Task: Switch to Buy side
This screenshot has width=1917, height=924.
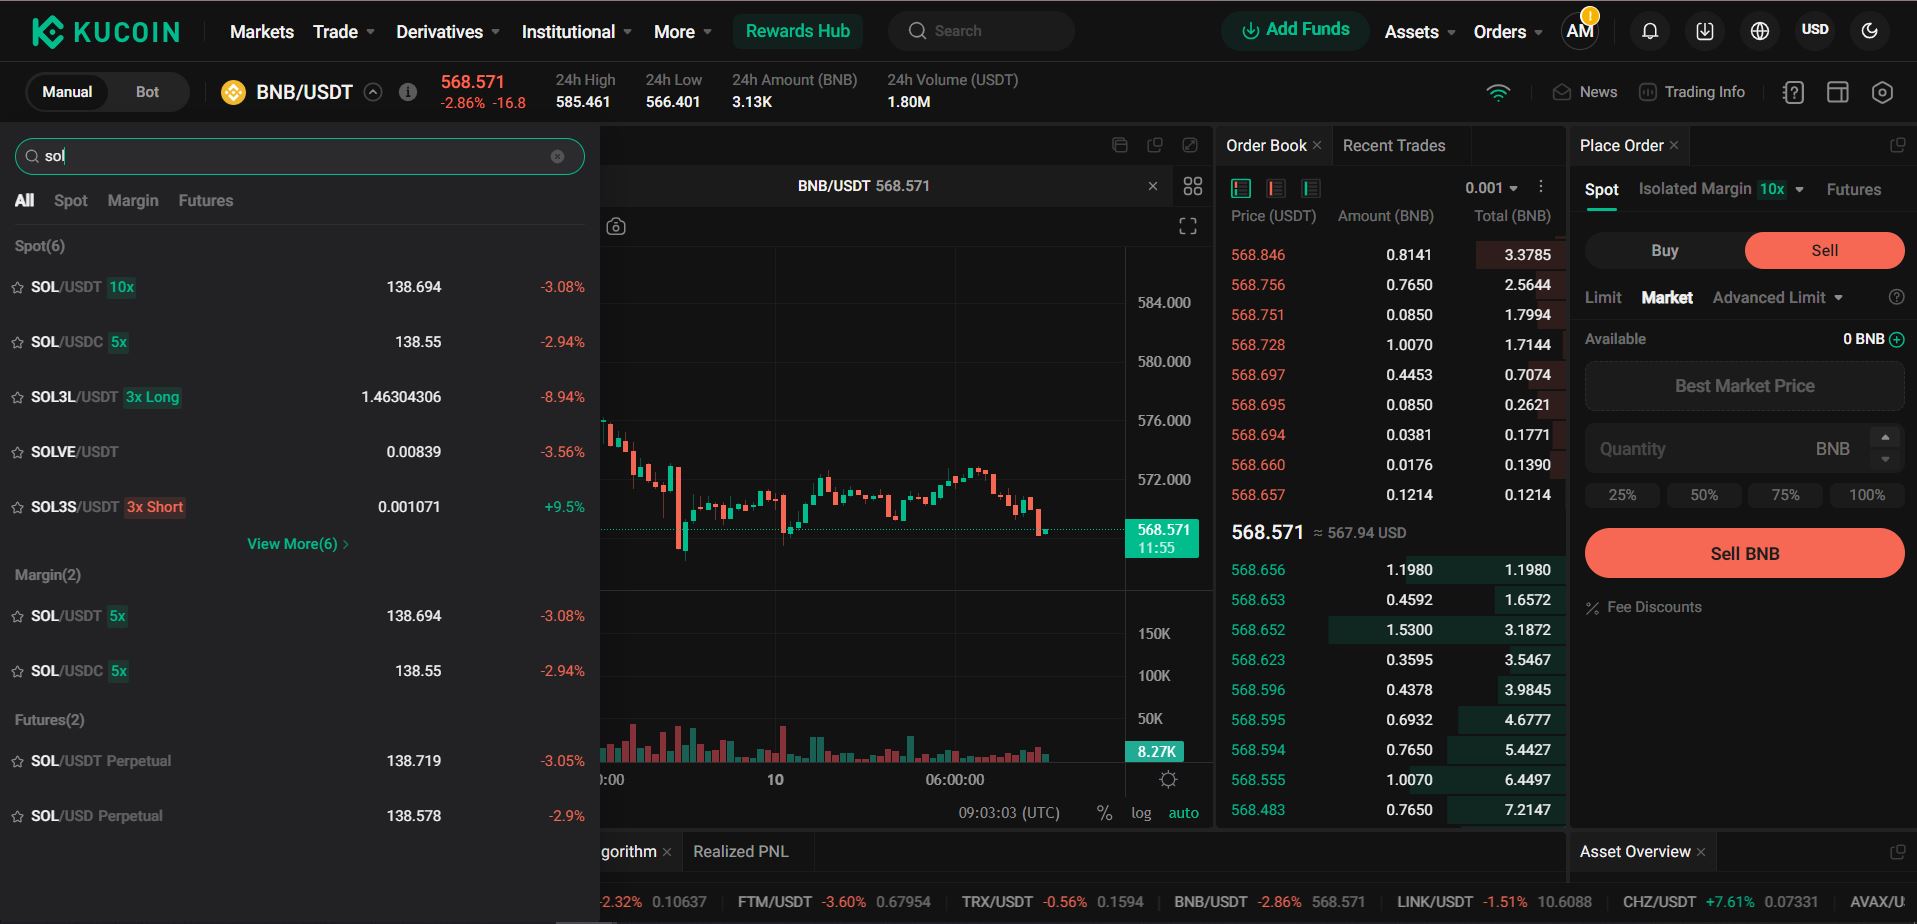Action: click(1665, 250)
